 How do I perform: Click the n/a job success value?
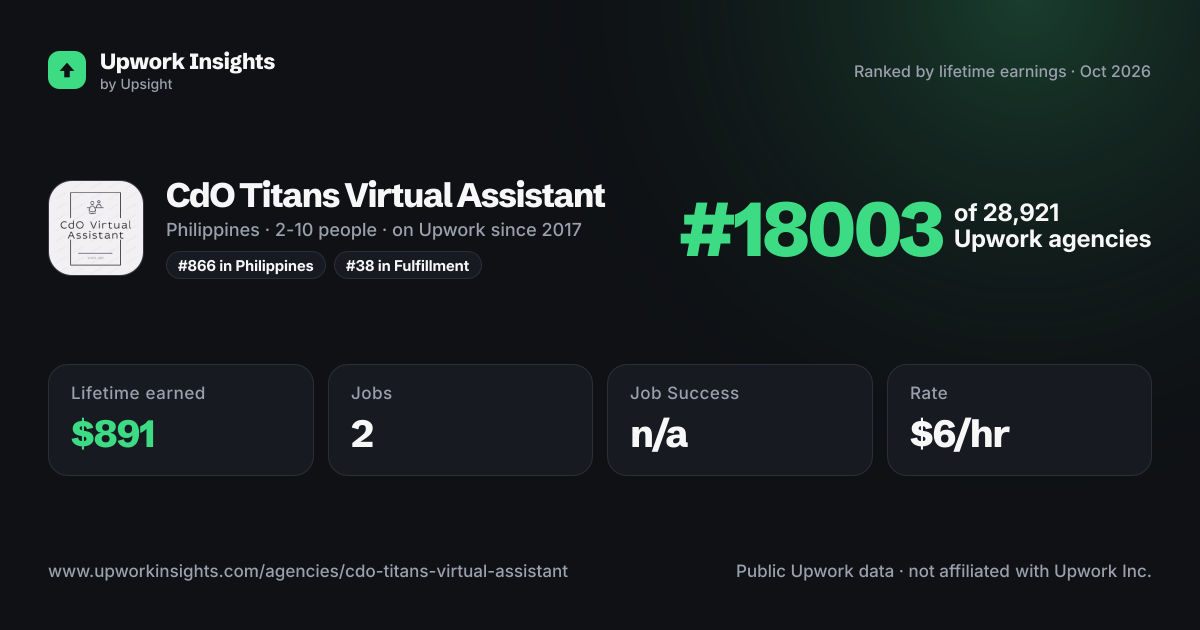659,434
